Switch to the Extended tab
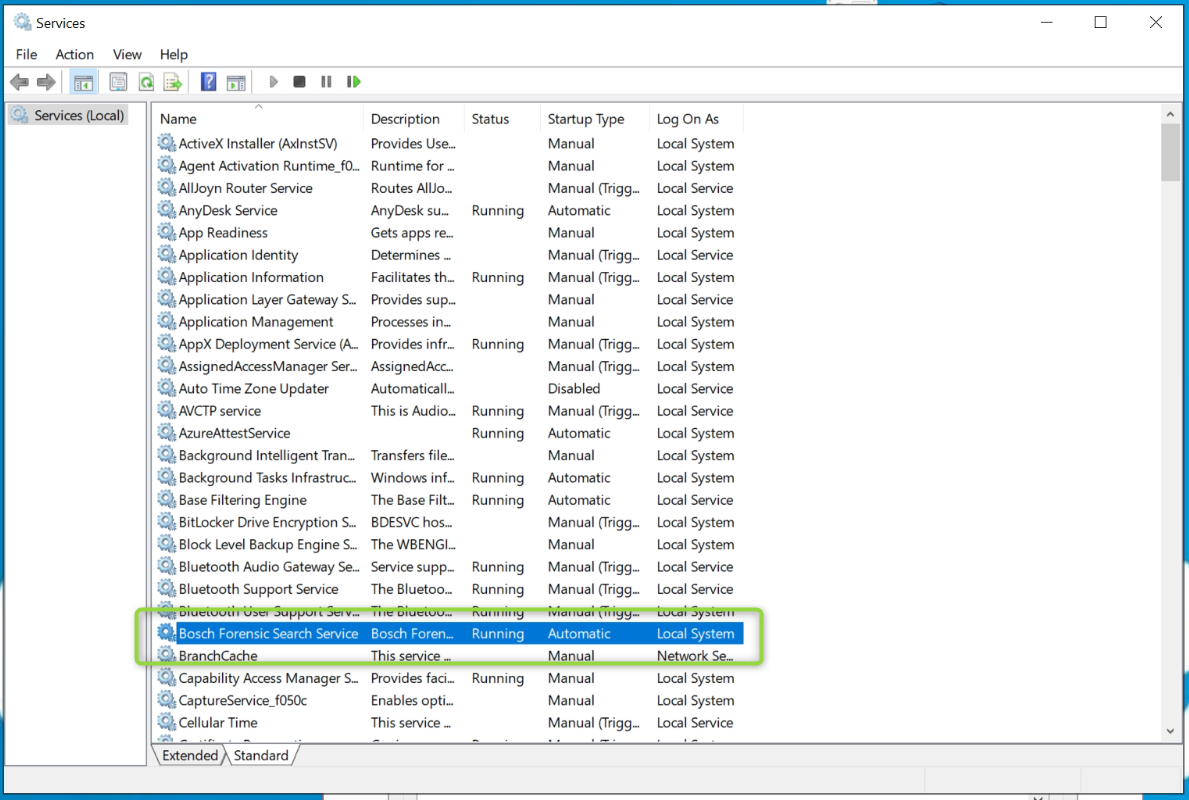This screenshot has height=800, width=1189. pyautogui.click(x=190, y=756)
